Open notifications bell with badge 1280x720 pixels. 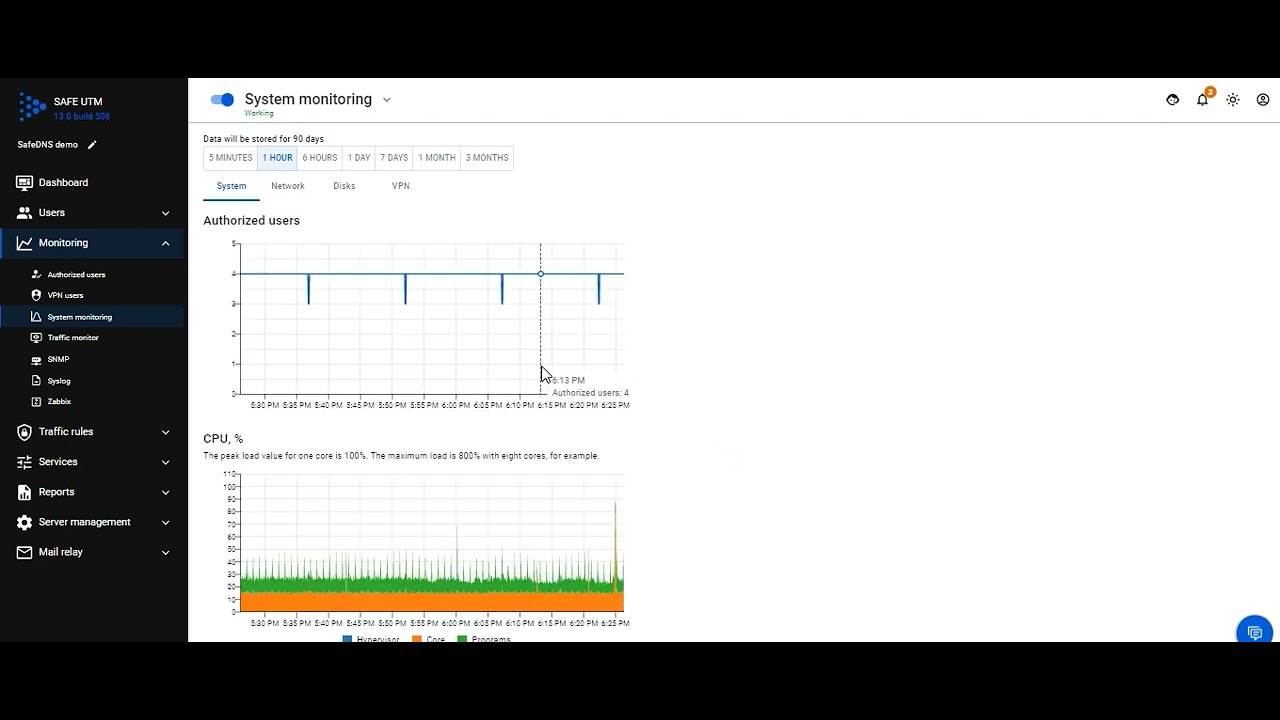[x=1203, y=99]
